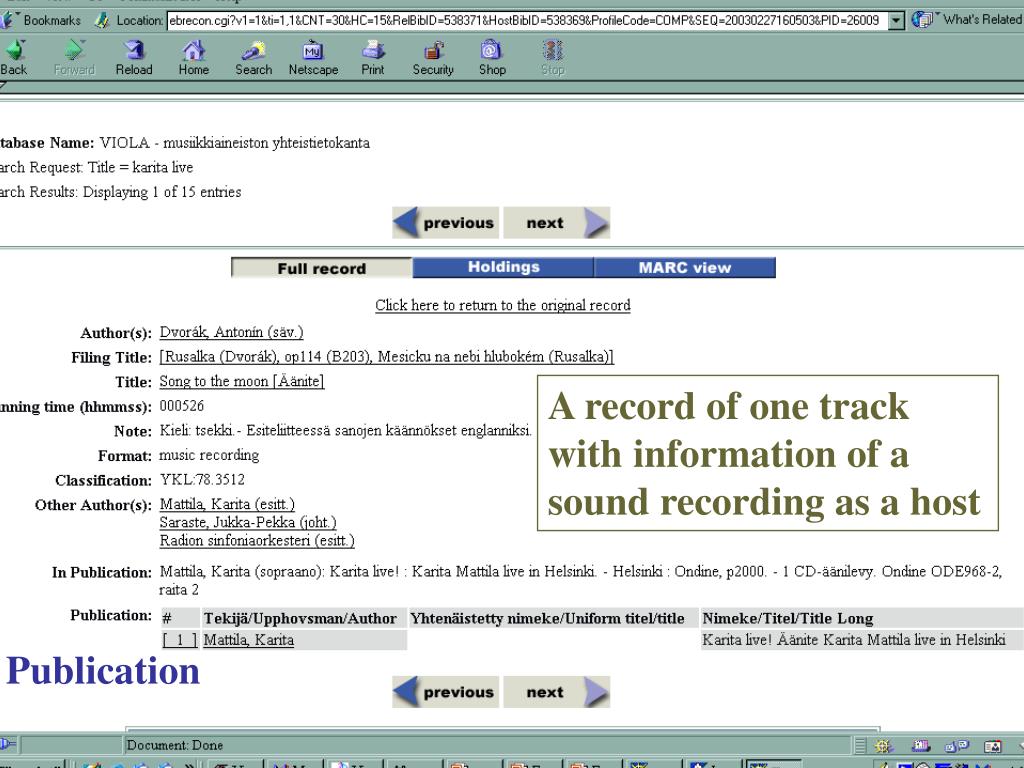Click the running time value 000526
This screenshot has width=1024, height=768.
coord(182,406)
